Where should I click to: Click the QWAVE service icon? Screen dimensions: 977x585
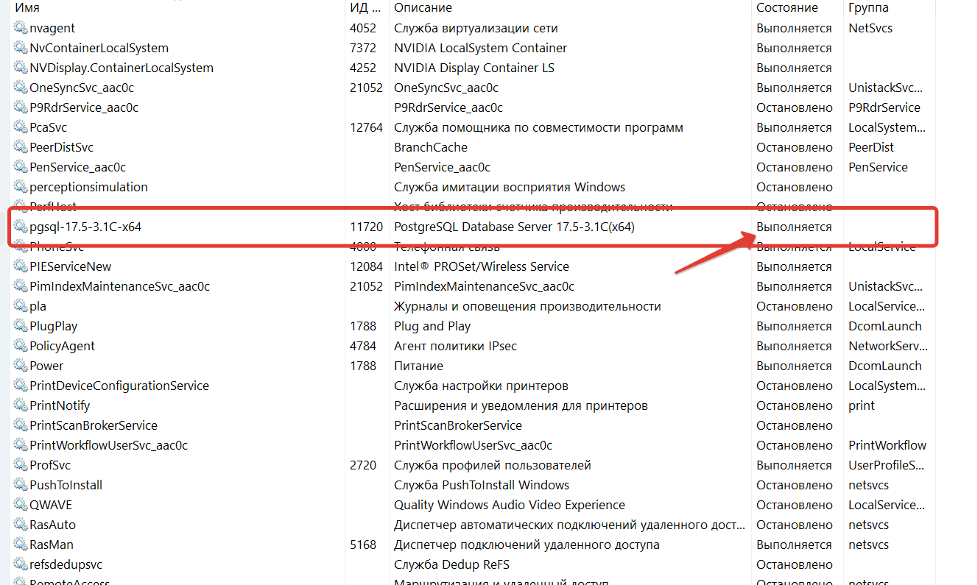20,505
